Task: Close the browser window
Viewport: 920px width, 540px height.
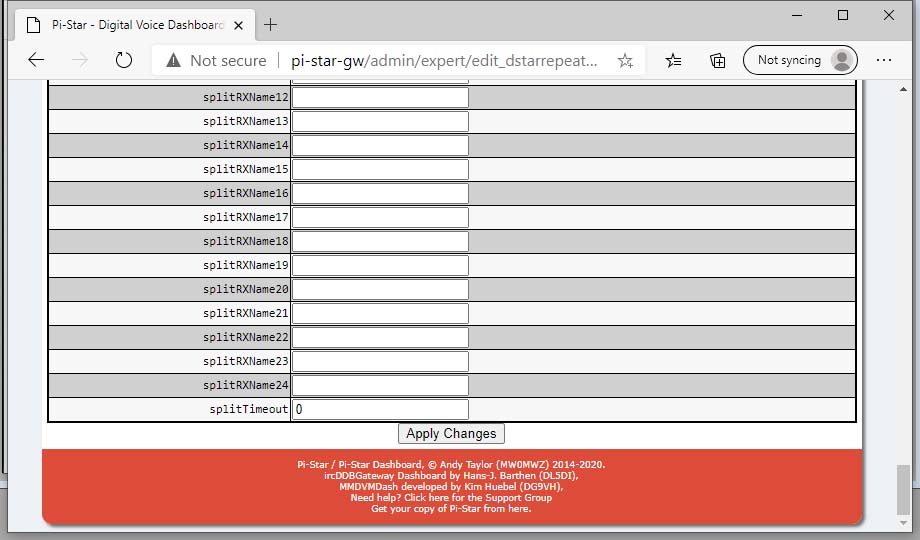Action: point(889,15)
